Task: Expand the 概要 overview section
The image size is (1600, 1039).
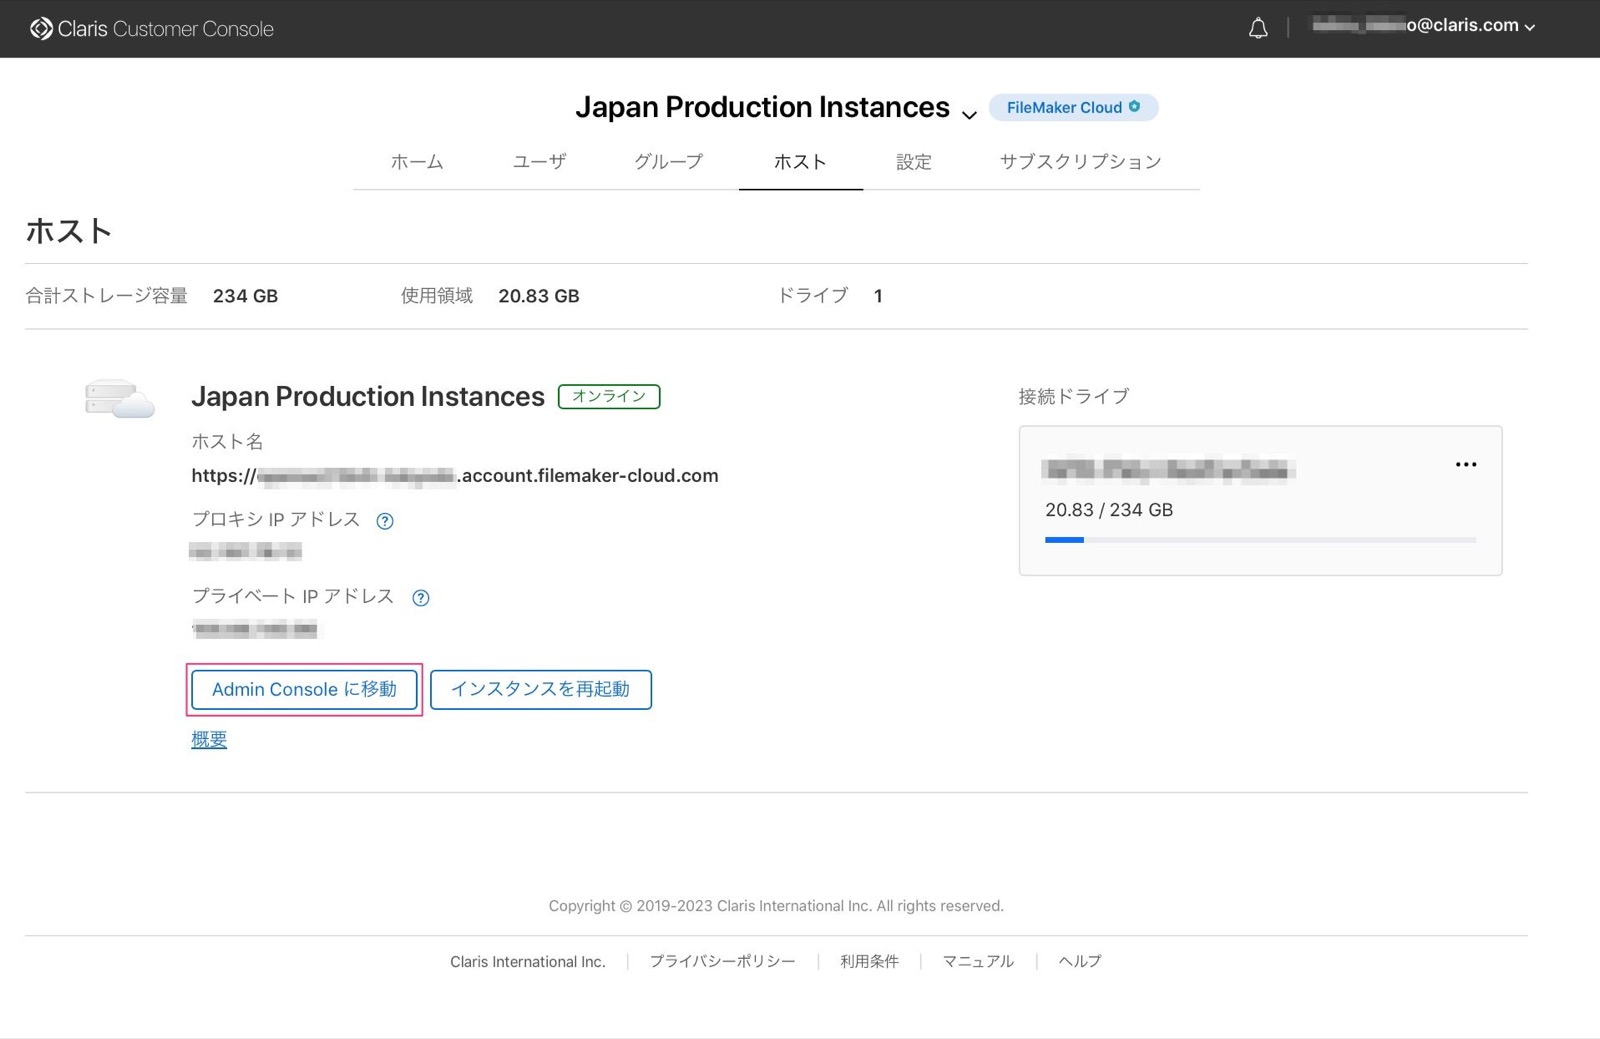Action: point(207,739)
